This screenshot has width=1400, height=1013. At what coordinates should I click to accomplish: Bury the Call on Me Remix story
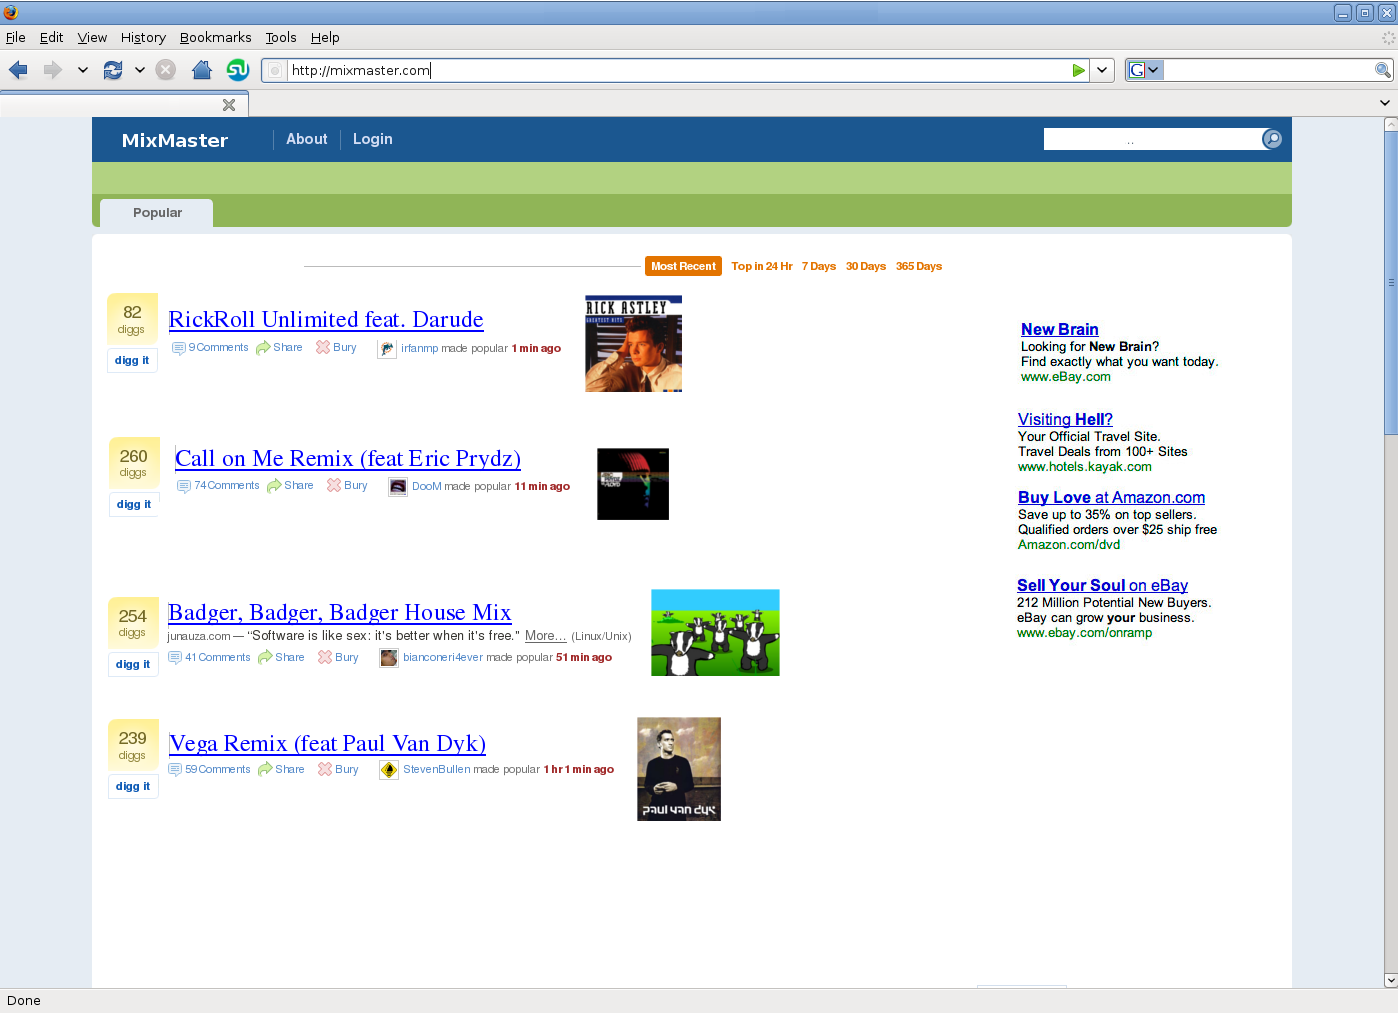pyautogui.click(x=347, y=485)
